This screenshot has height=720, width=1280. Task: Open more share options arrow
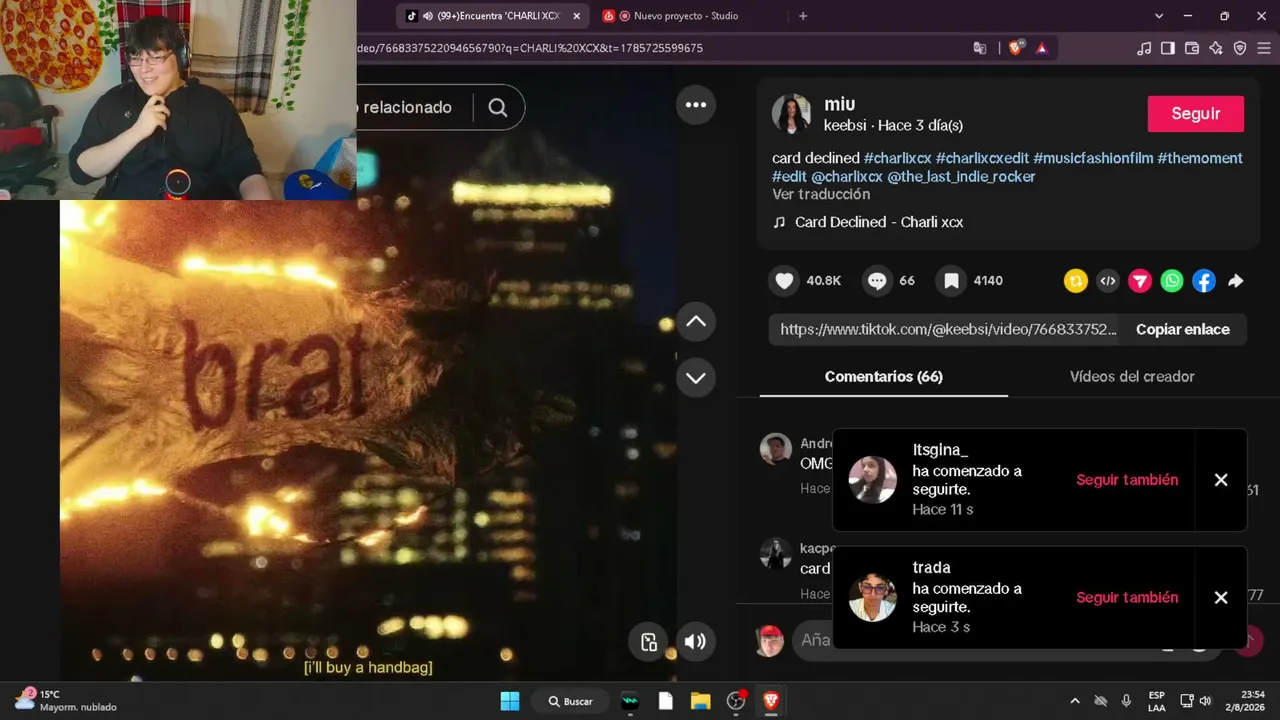pos(1236,281)
